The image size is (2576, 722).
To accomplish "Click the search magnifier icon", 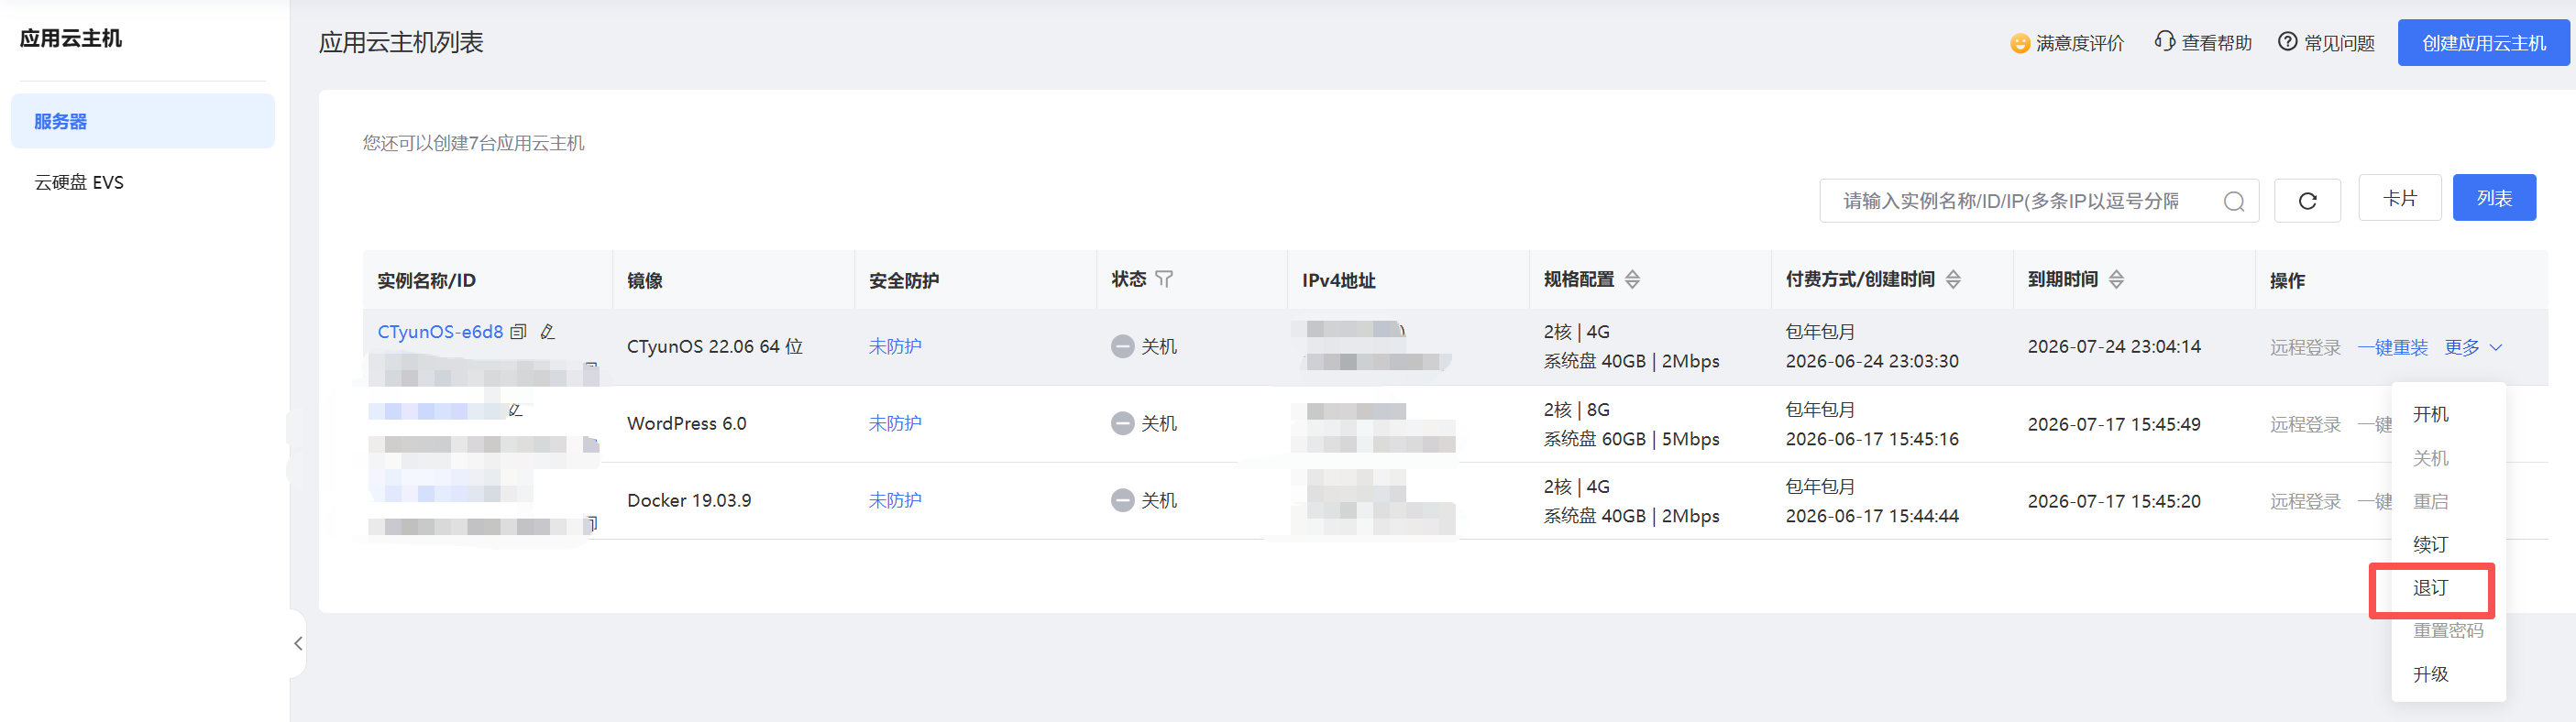I will (2234, 202).
